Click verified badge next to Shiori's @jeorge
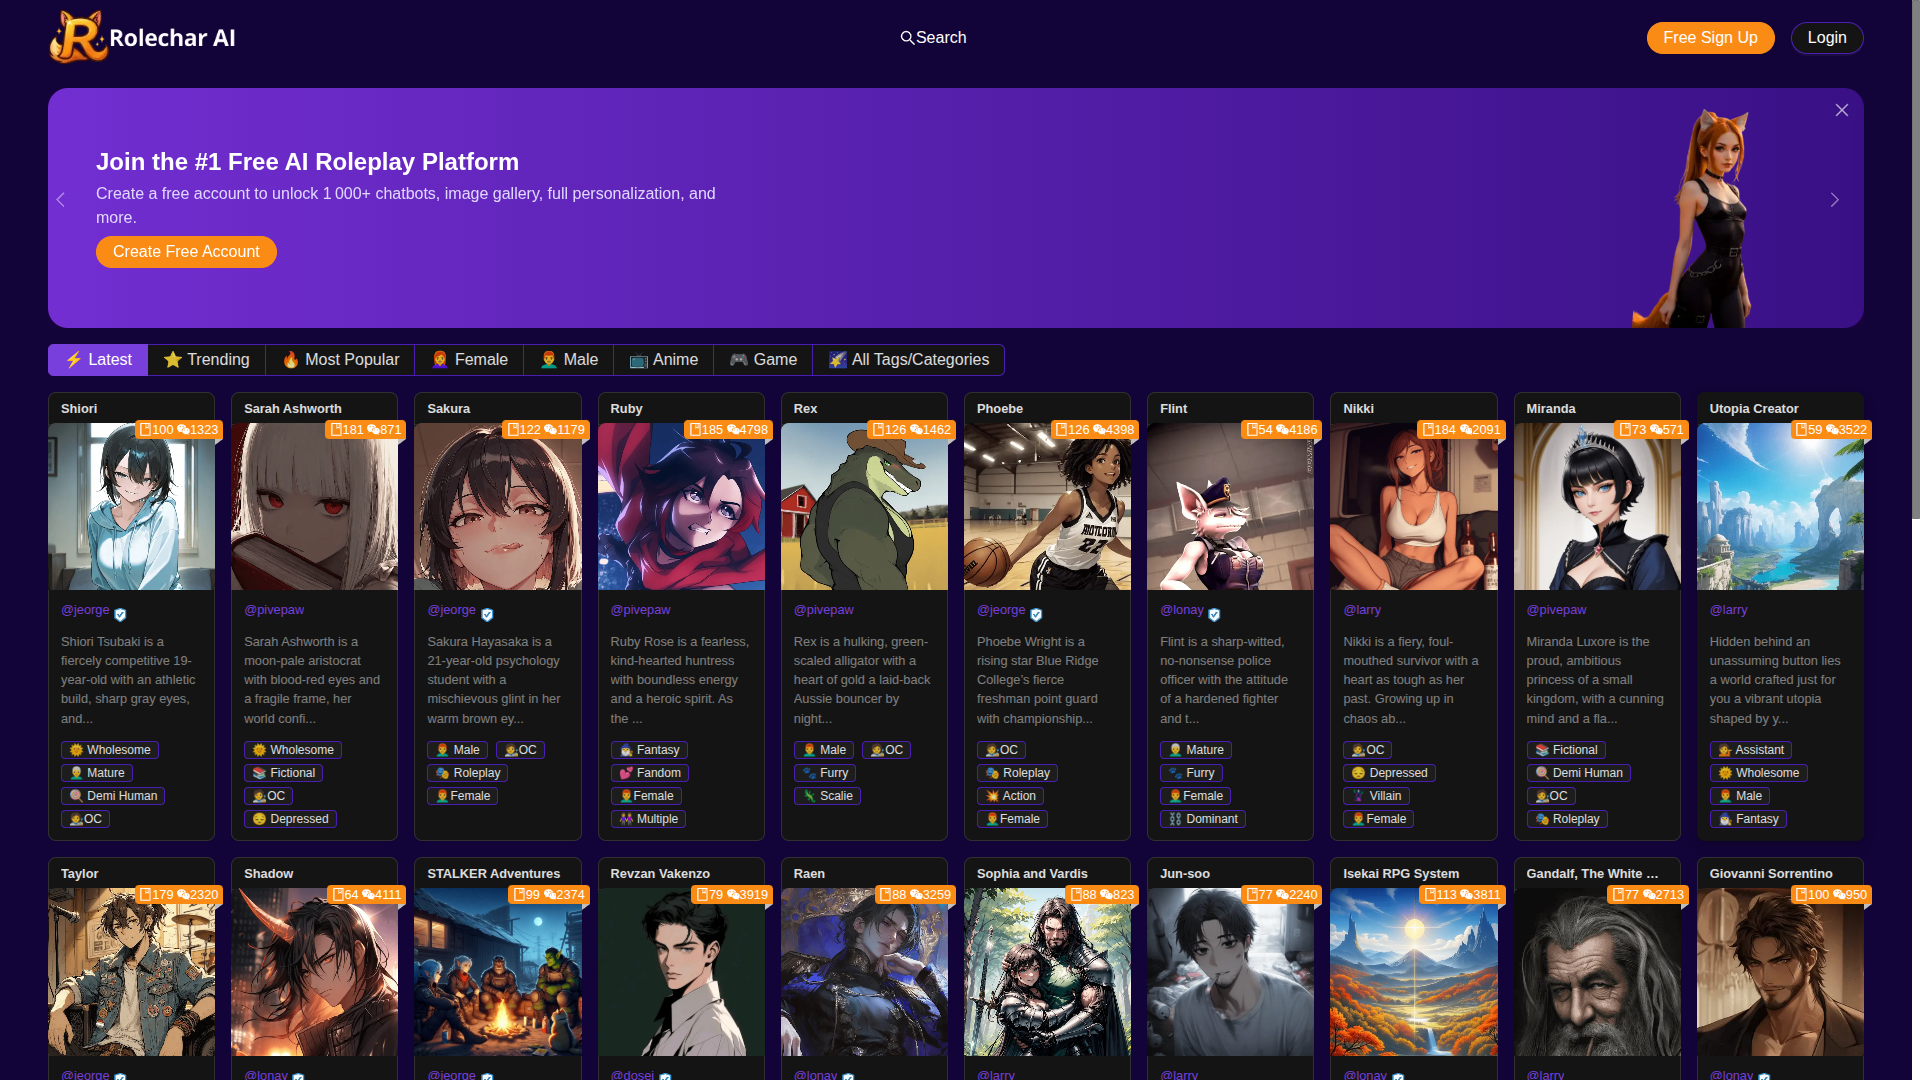The width and height of the screenshot is (1920, 1080). 120,614
